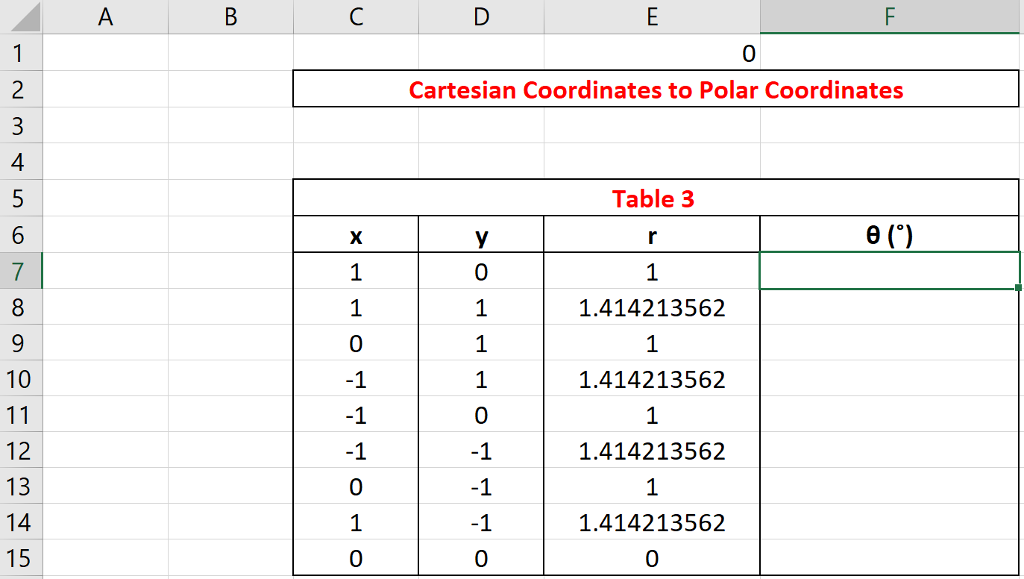The image size is (1024, 579).
Task: Click the Select All corner triangle
Action: click(x=22, y=17)
